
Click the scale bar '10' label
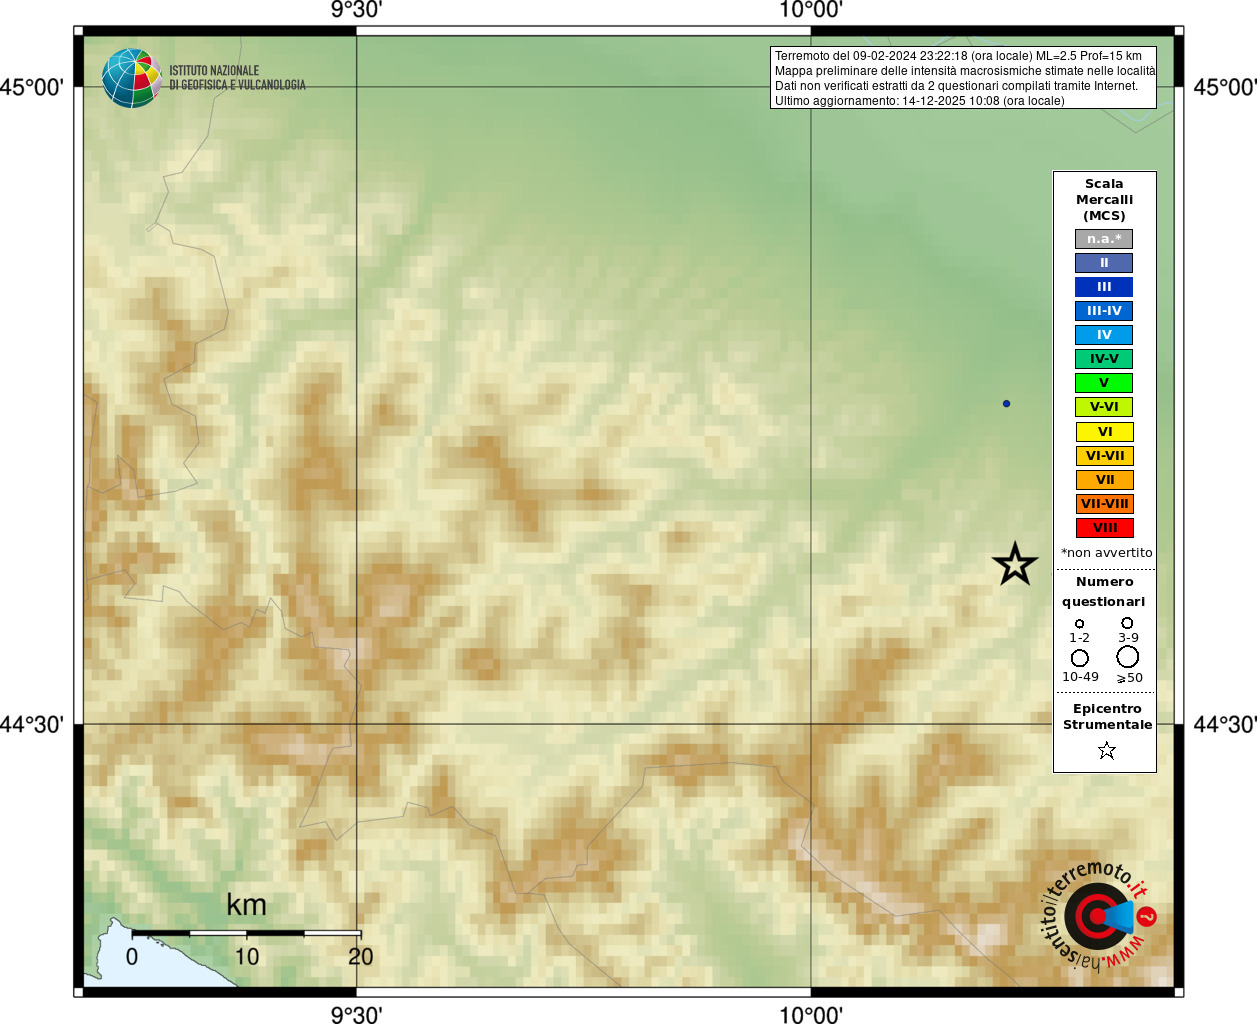[x=246, y=957]
